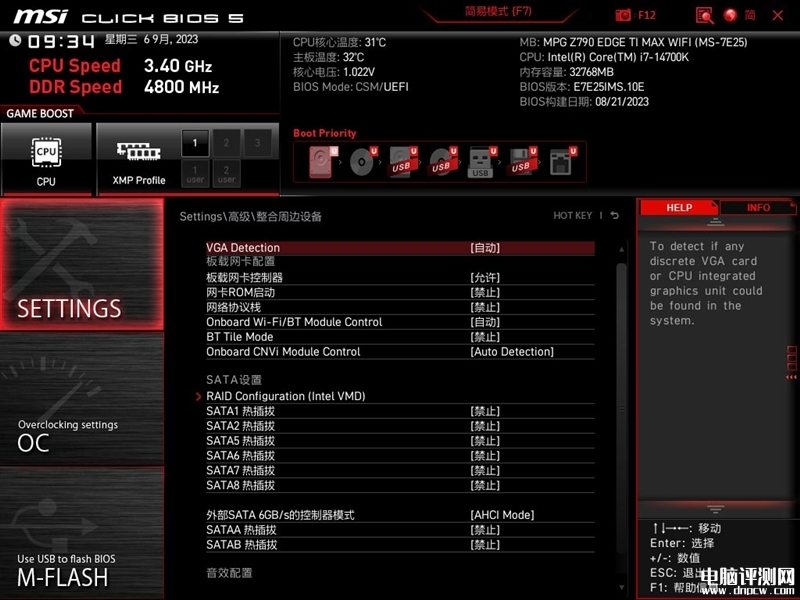This screenshot has height=600, width=800.
Task: Select the USB key boot device icon
Action: [482, 162]
